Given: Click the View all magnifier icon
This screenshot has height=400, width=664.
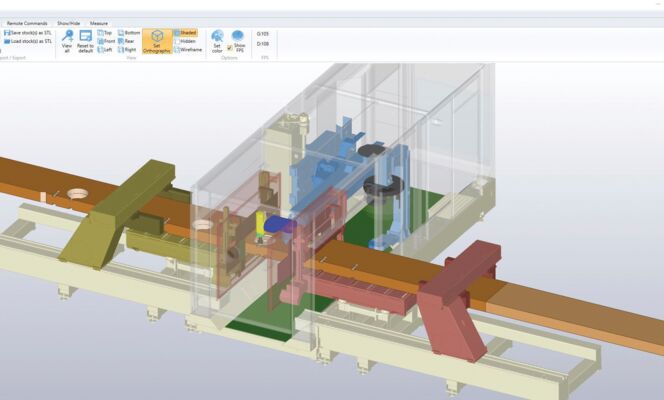Looking at the screenshot, I should click(x=67, y=36).
